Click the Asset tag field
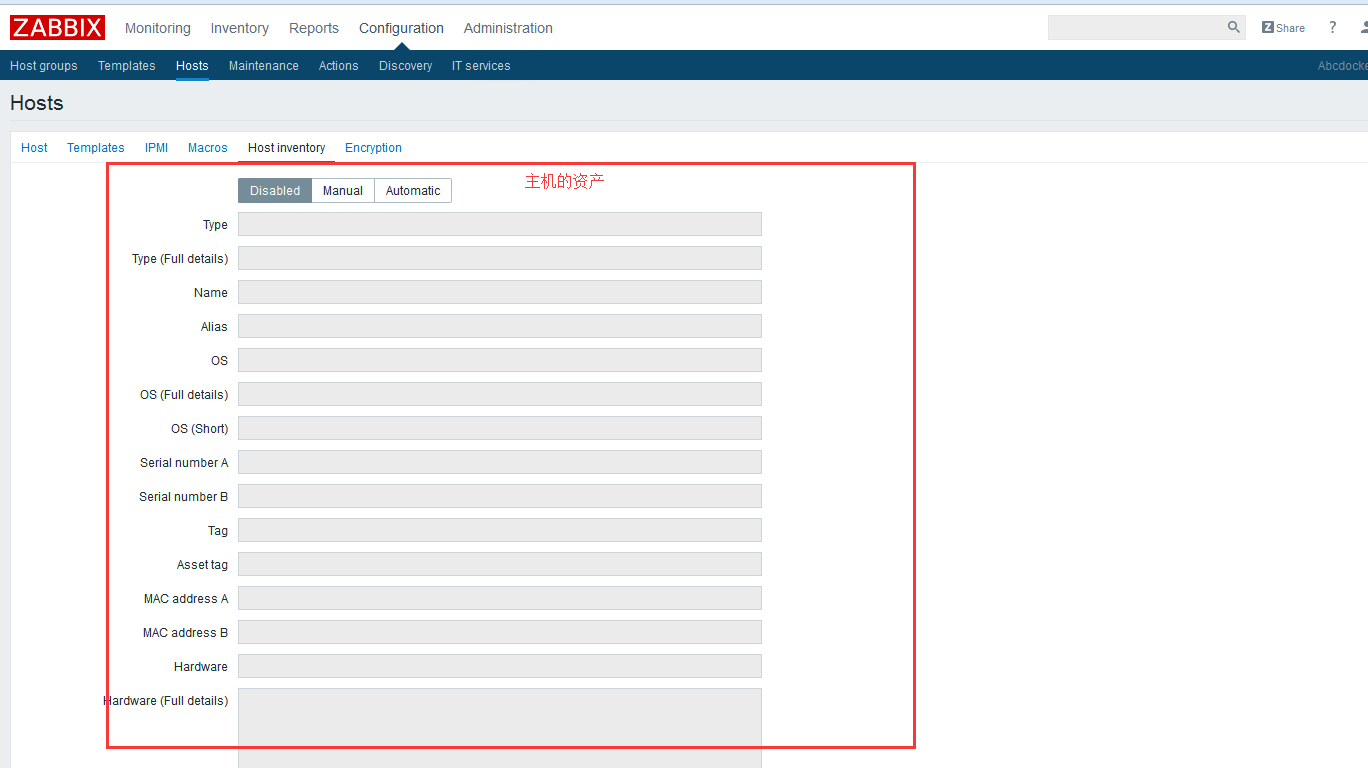 tap(500, 564)
